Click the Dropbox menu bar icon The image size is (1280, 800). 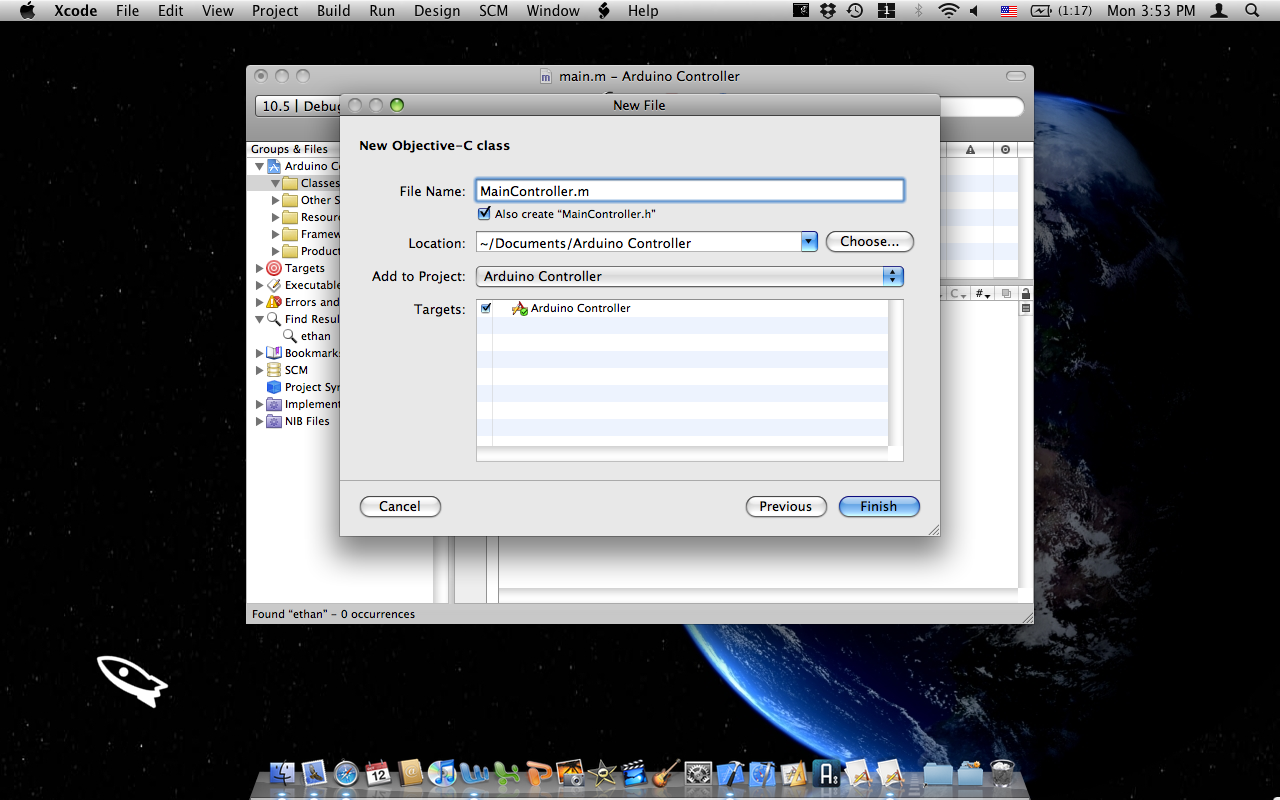(x=828, y=11)
